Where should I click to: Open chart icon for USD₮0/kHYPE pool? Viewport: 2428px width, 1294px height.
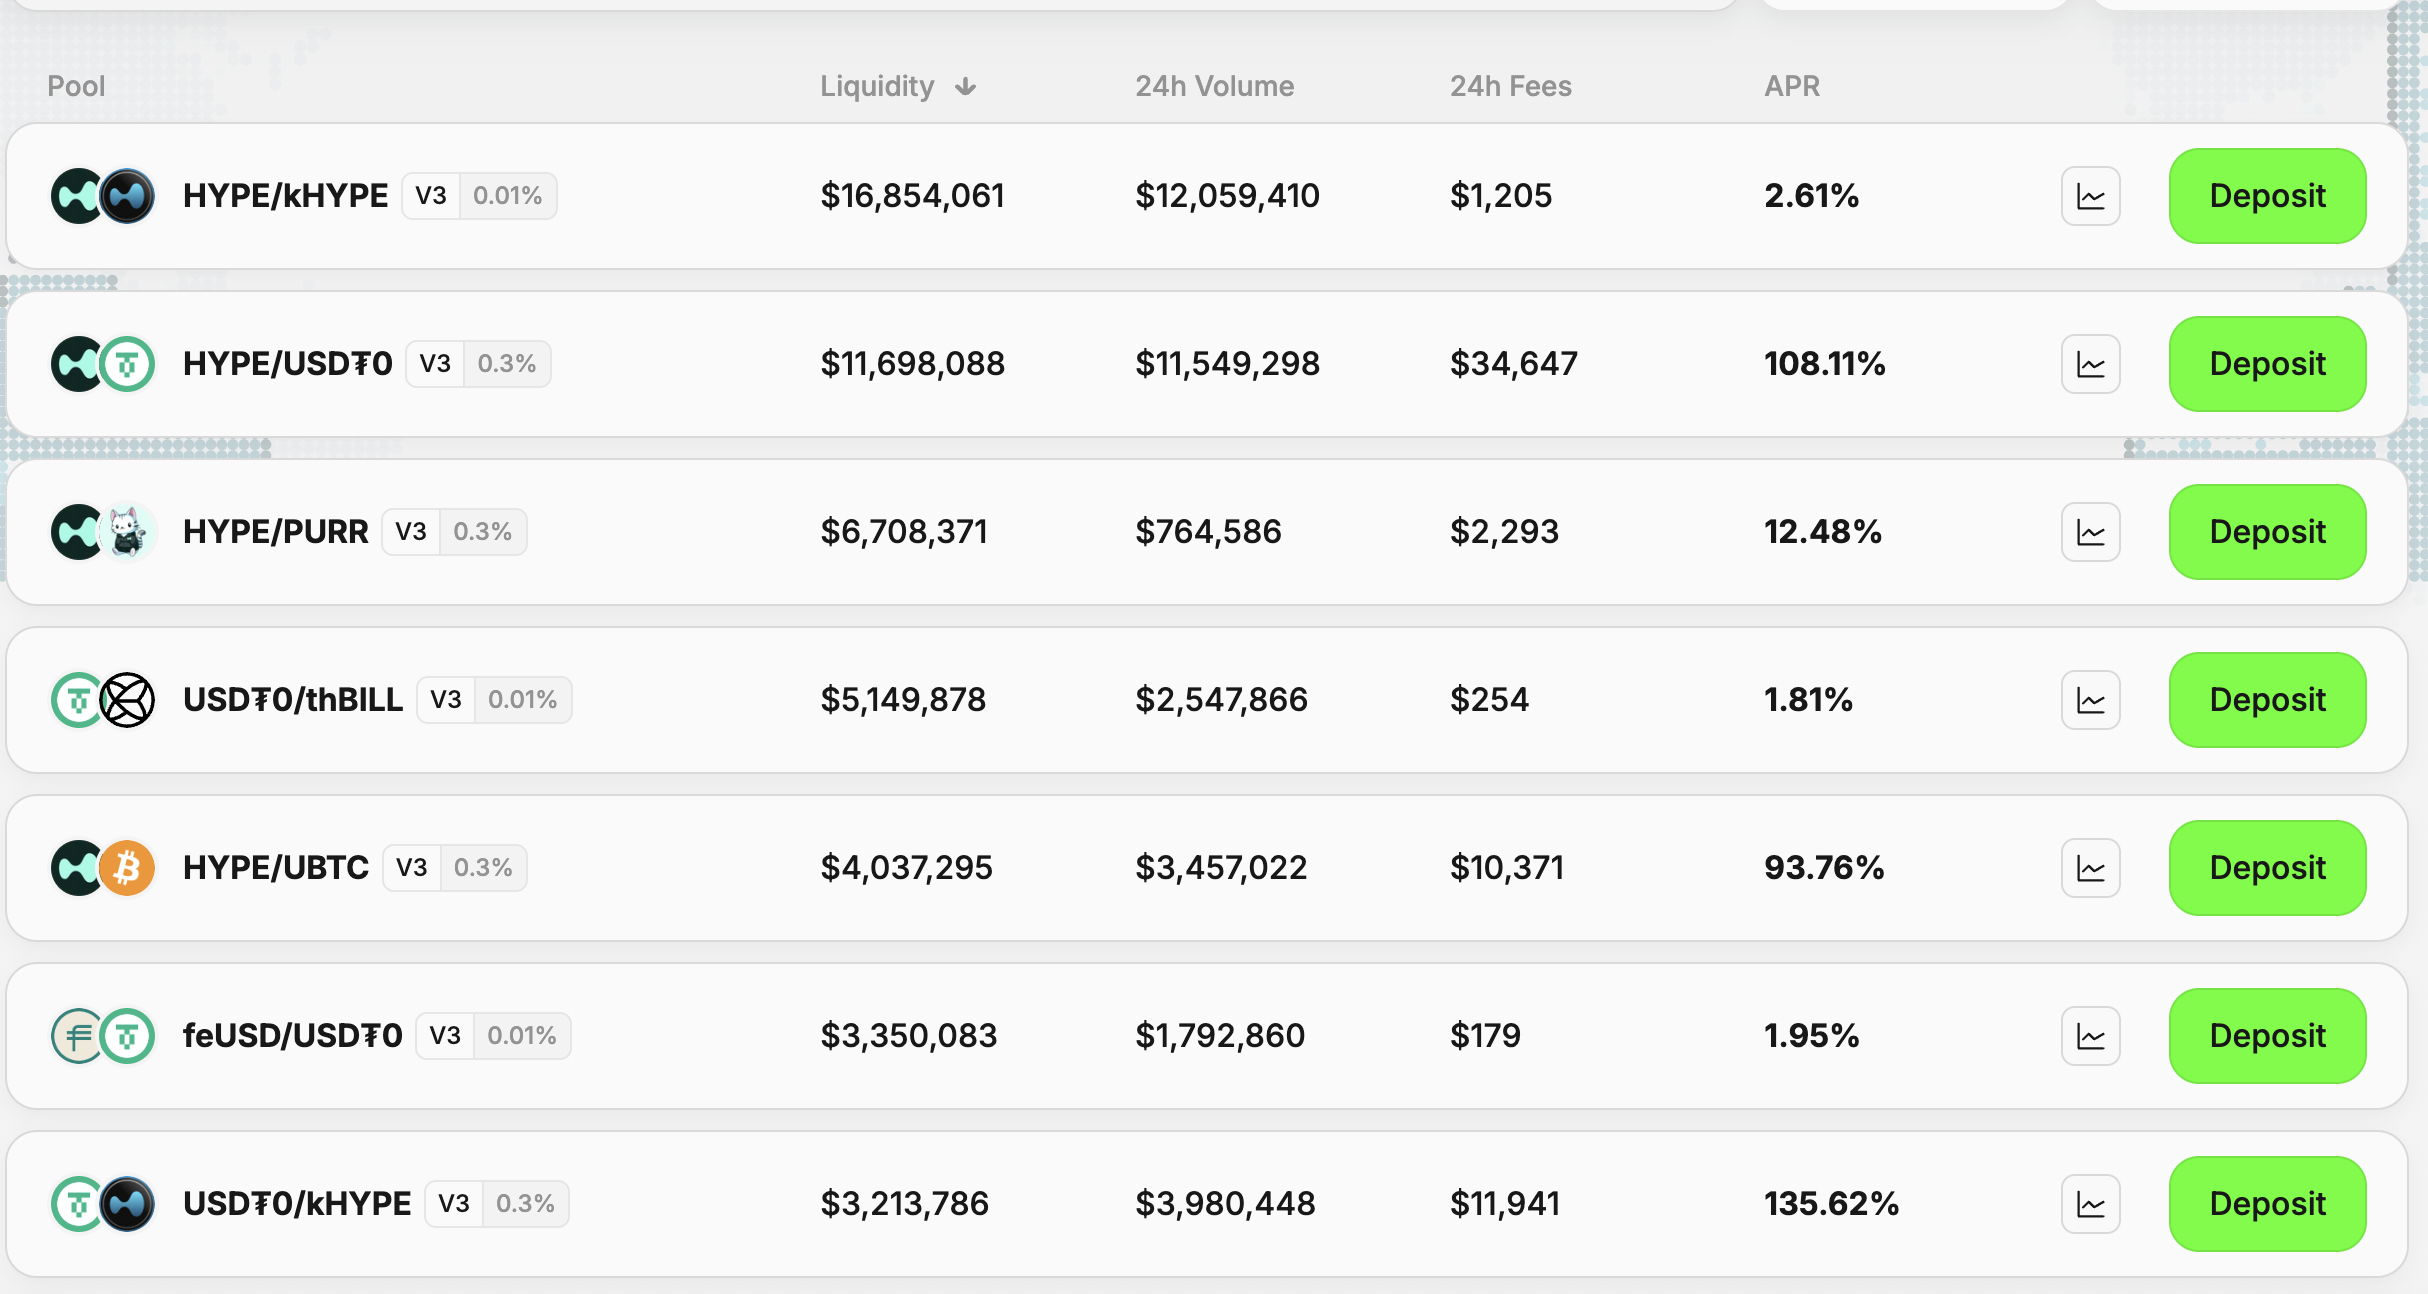[2090, 1204]
